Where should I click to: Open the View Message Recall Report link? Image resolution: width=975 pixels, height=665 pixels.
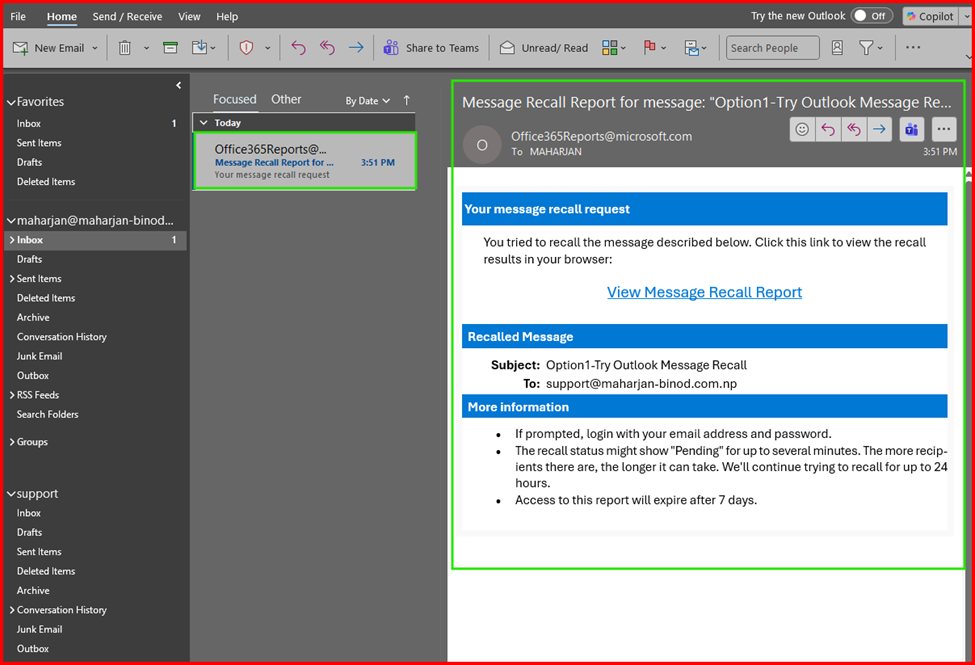pos(704,292)
